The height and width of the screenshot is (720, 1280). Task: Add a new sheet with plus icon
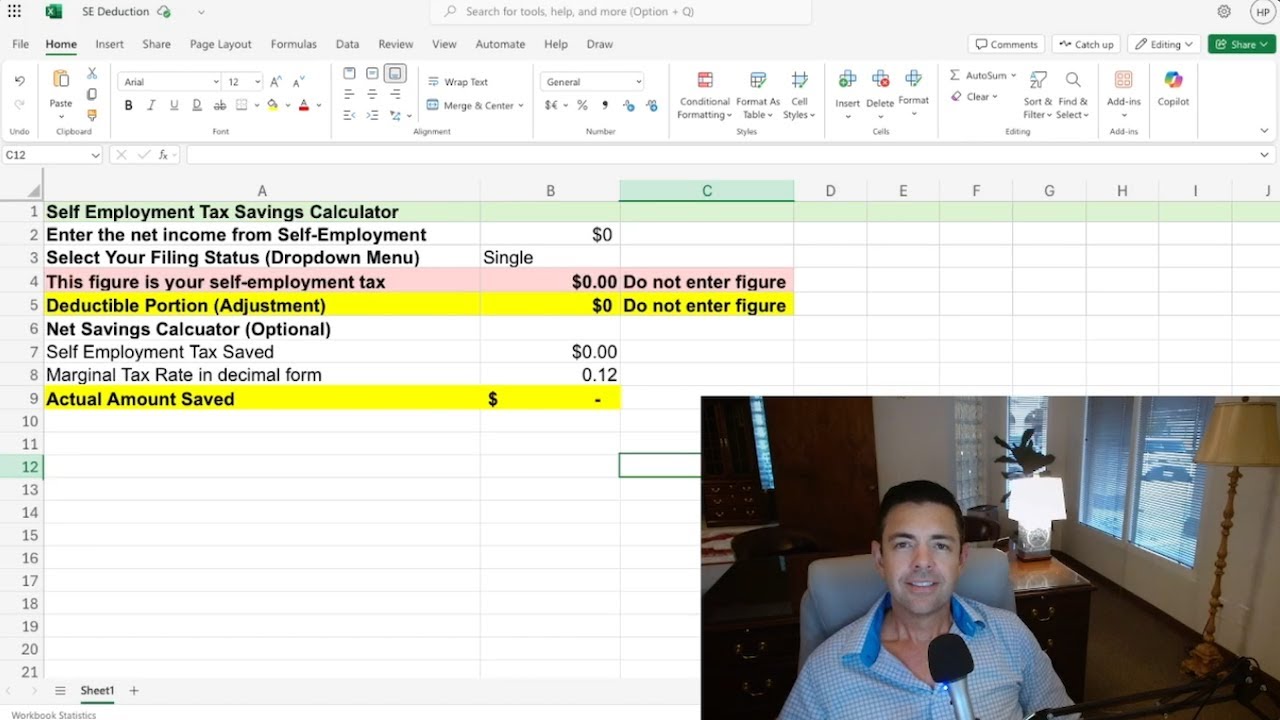click(x=134, y=690)
